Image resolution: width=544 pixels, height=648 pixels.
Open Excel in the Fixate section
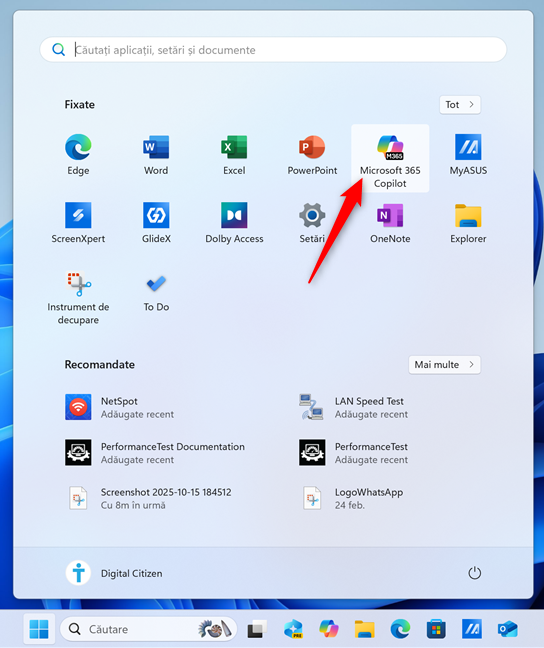point(234,155)
